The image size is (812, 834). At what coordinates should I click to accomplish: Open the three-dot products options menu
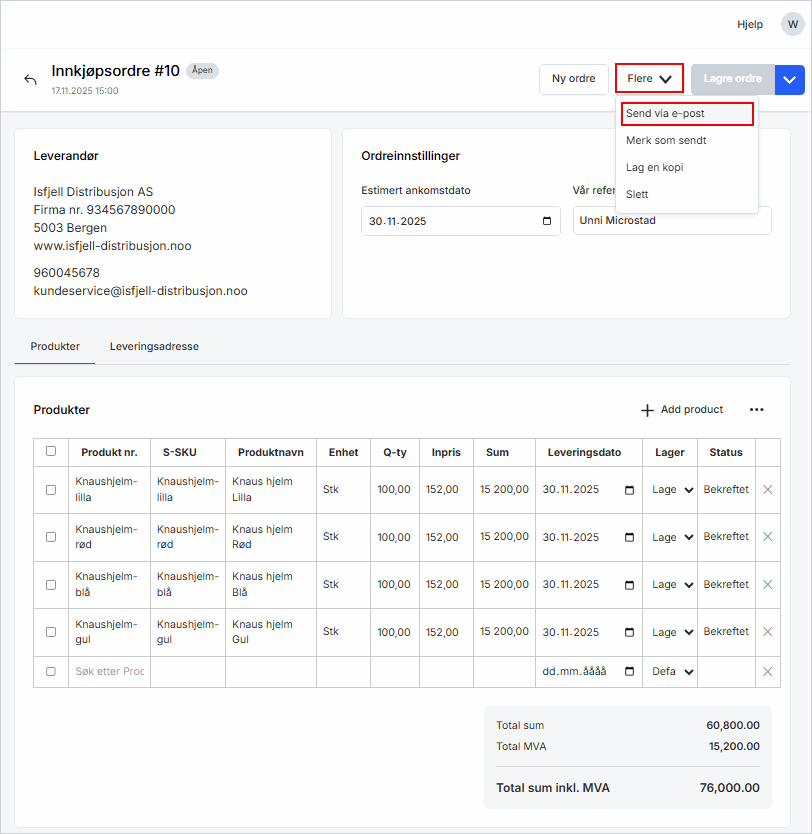[x=756, y=410]
